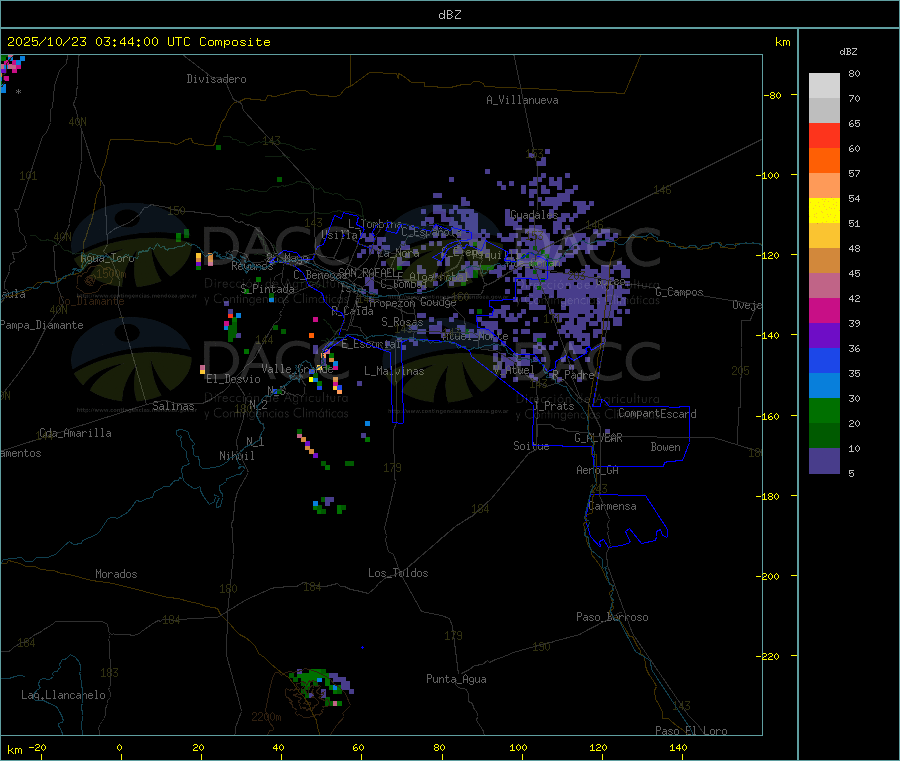Viewport: 900px width, 761px height.
Task: Pick the green 30 dBZ legend swatch
Action: [x=824, y=410]
